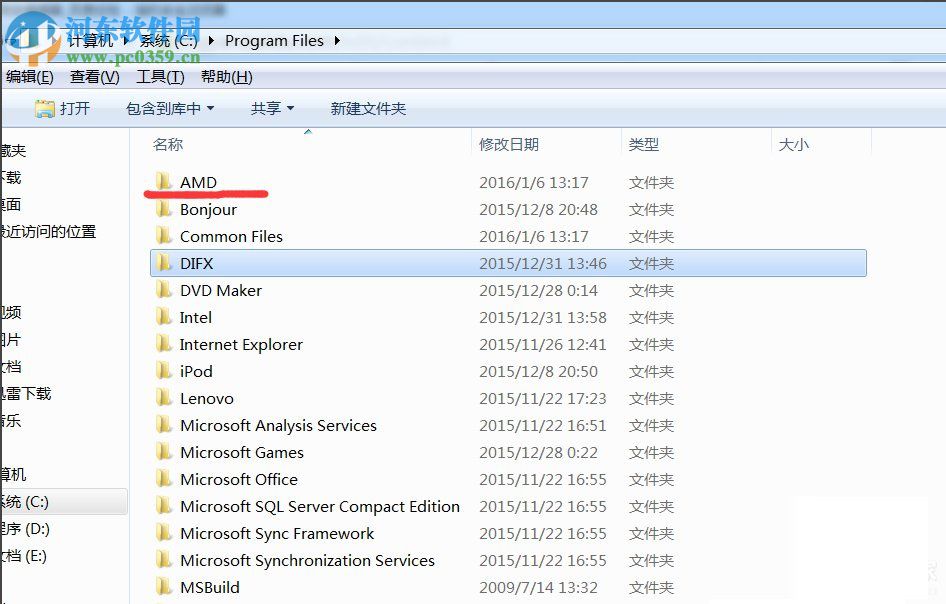The image size is (946, 604).
Task: Expand the 共享 dropdown menu
Action: click(271, 108)
